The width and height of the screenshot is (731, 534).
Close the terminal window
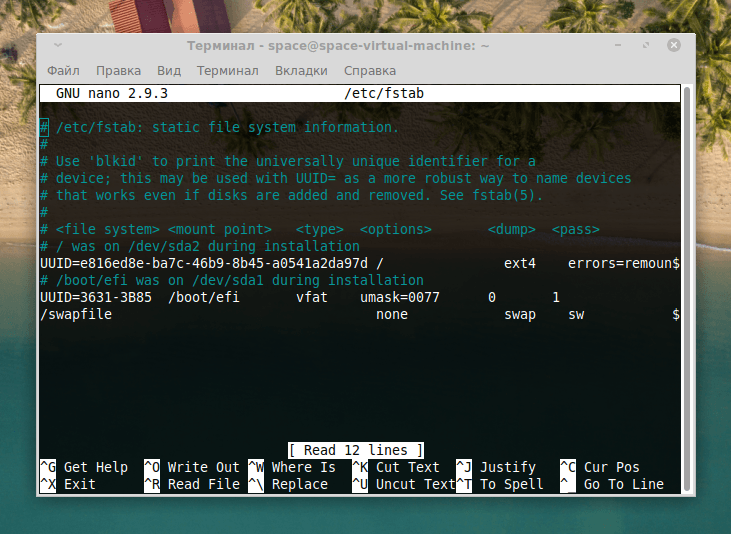pyautogui.click(x=674, y=45)
